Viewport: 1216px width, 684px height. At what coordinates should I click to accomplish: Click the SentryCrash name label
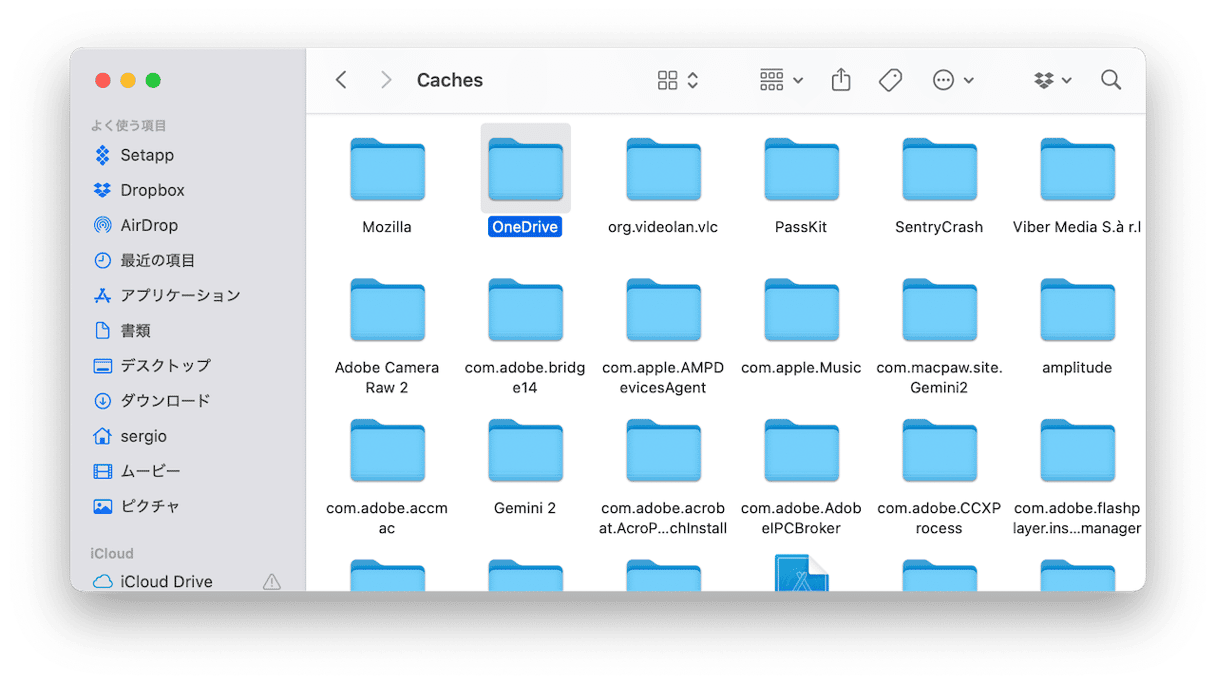939,227
